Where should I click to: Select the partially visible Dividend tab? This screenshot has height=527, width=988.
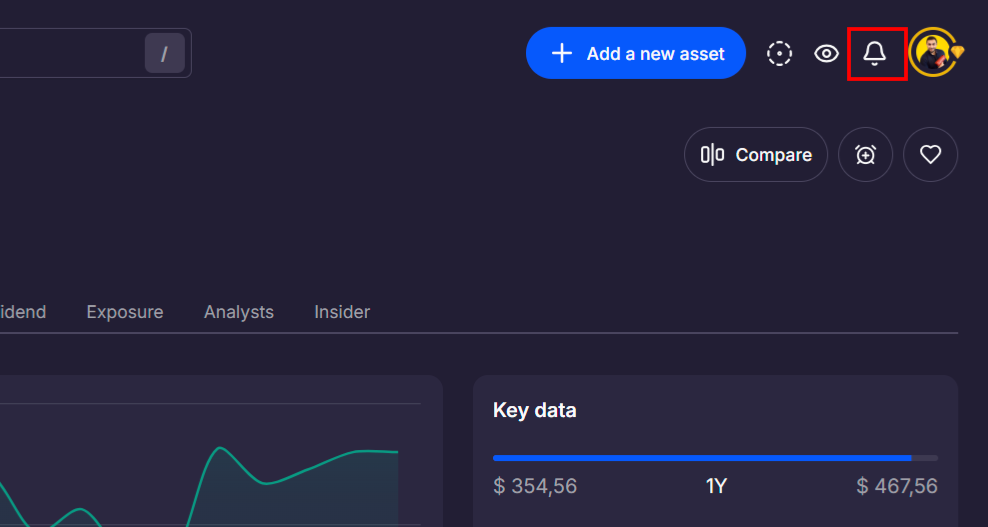point(23,312)
